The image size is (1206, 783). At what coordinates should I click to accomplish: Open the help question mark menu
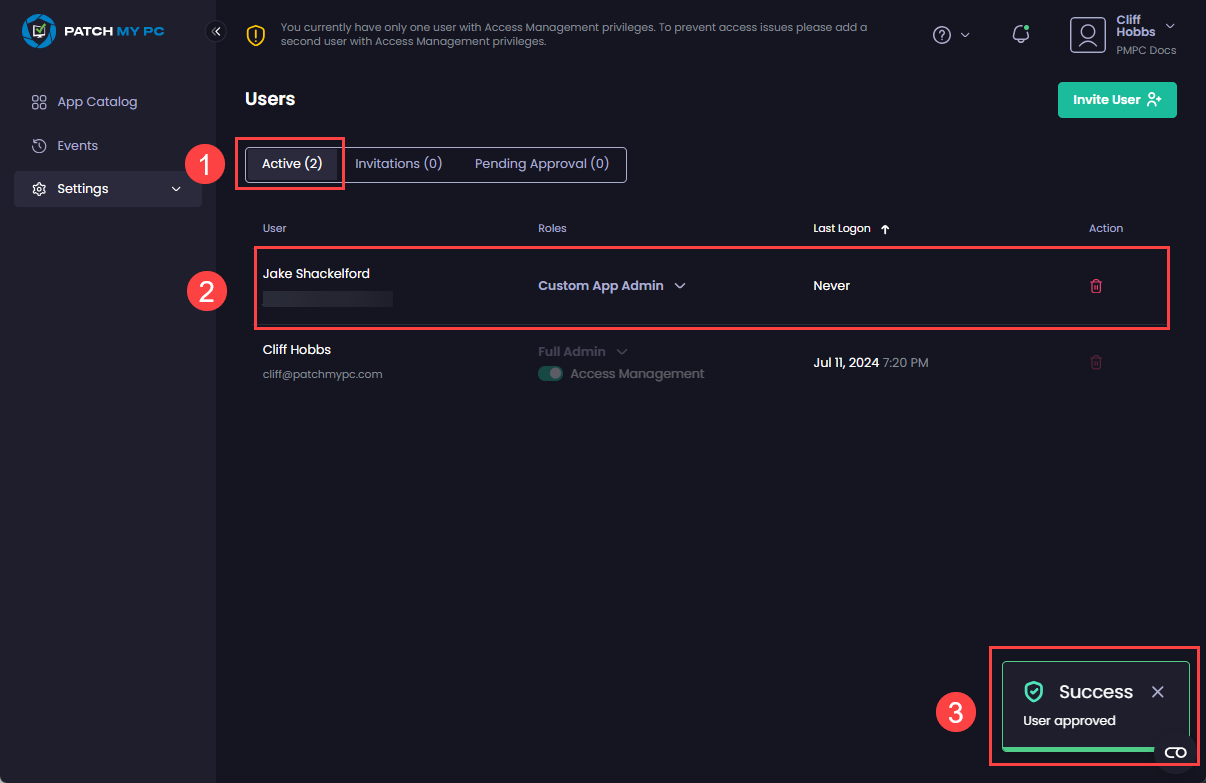(x=941, y=34)
